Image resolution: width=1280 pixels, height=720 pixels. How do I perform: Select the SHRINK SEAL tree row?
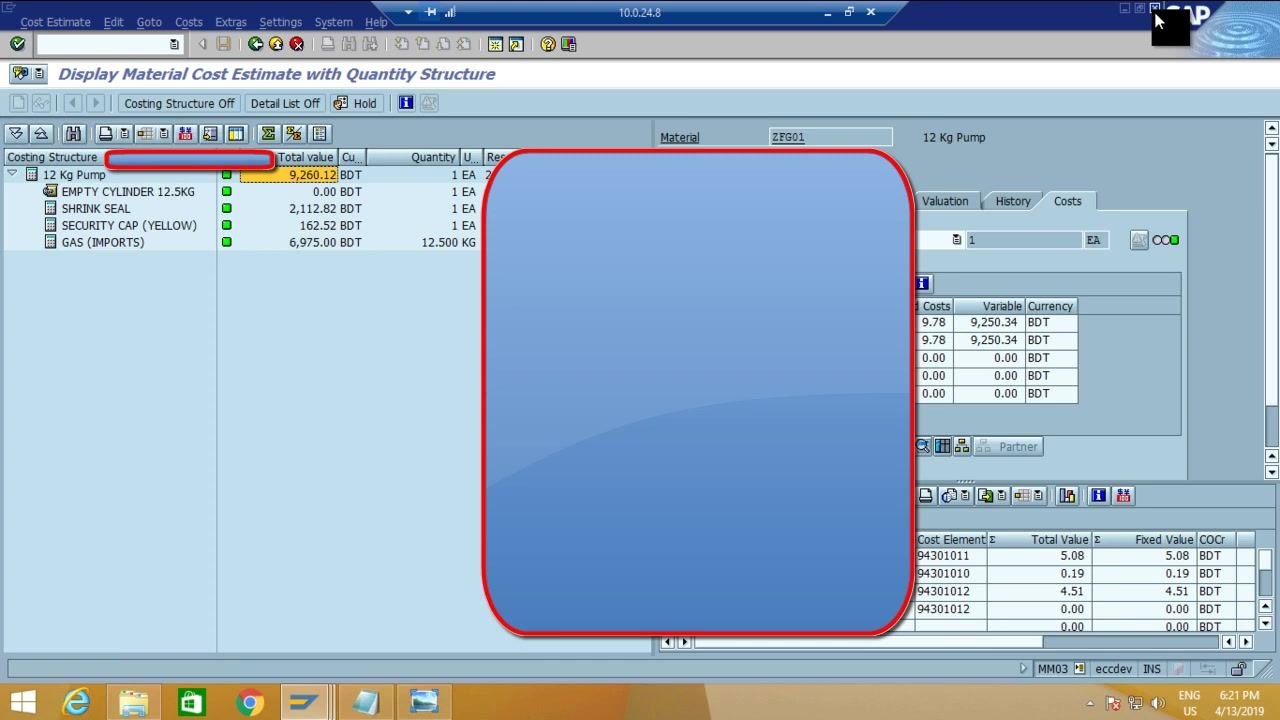95,208
